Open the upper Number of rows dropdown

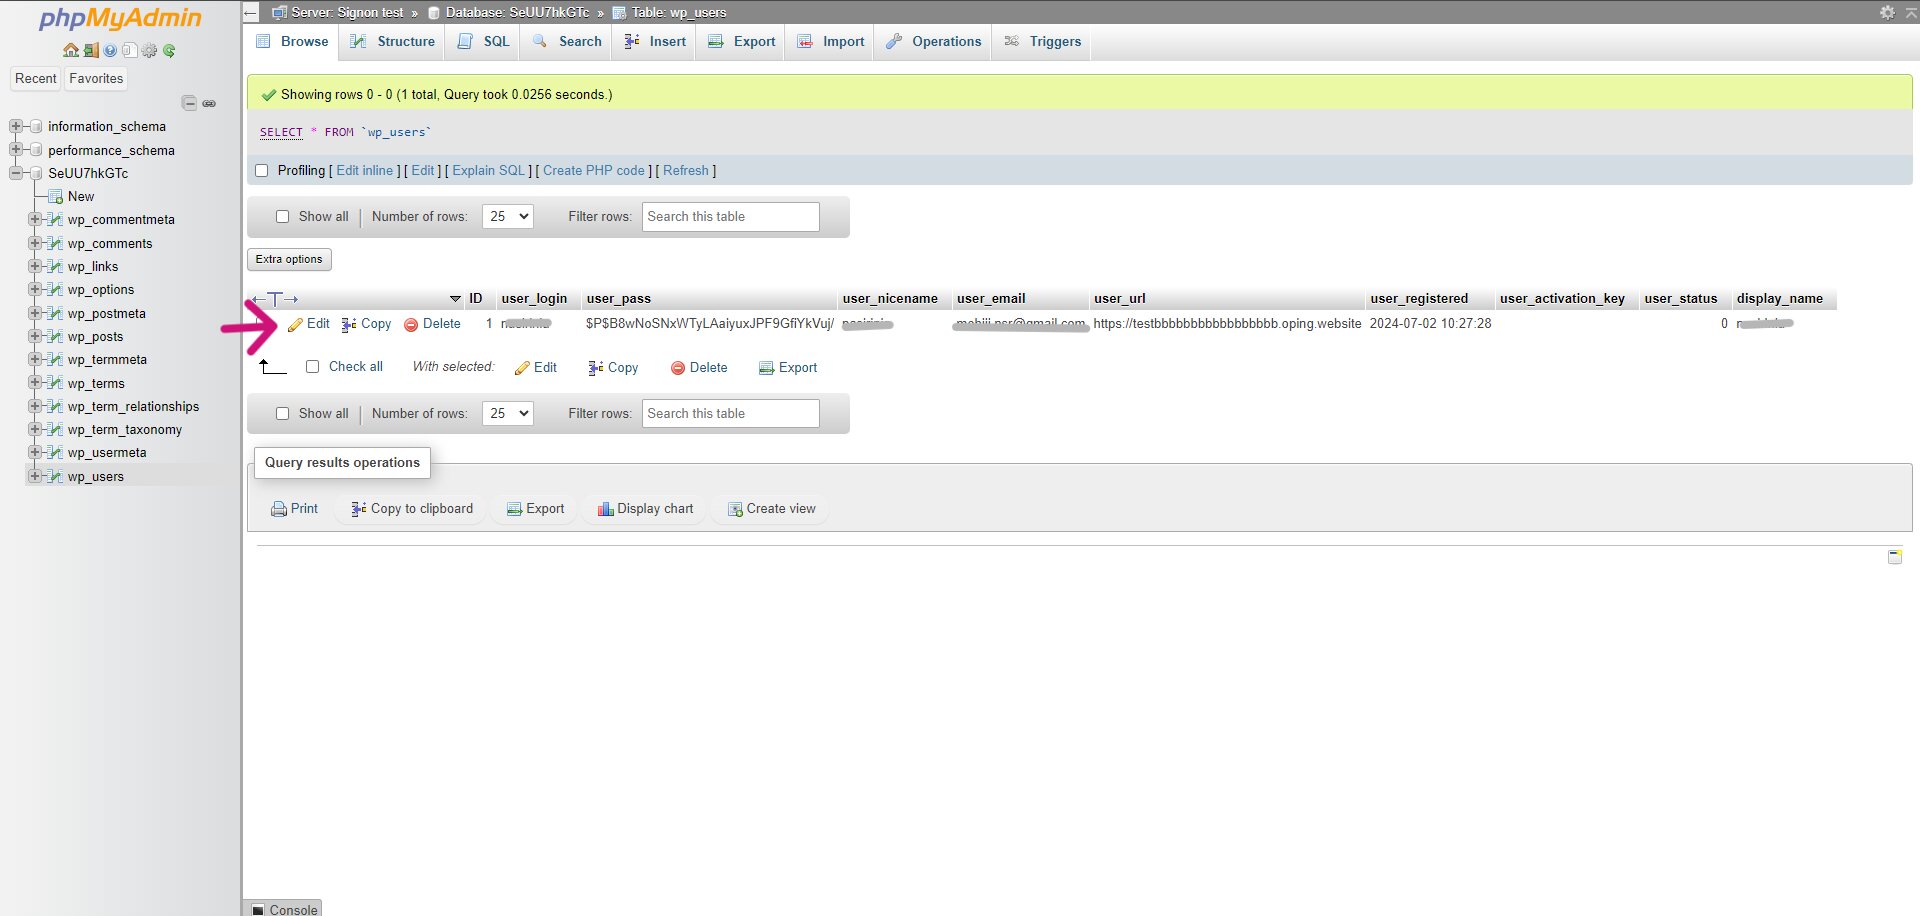[508, 217]
